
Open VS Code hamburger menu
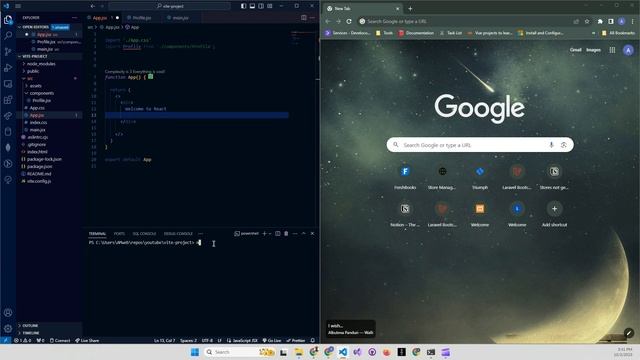click(x=18, y=6)
